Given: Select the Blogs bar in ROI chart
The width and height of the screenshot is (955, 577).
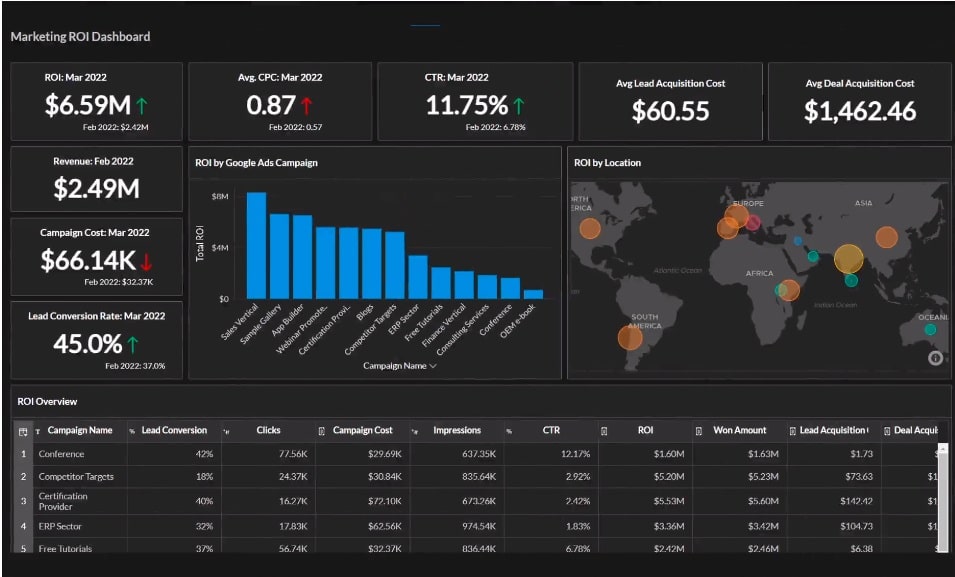Looking at the screenshot, I should tap(372, 263).
